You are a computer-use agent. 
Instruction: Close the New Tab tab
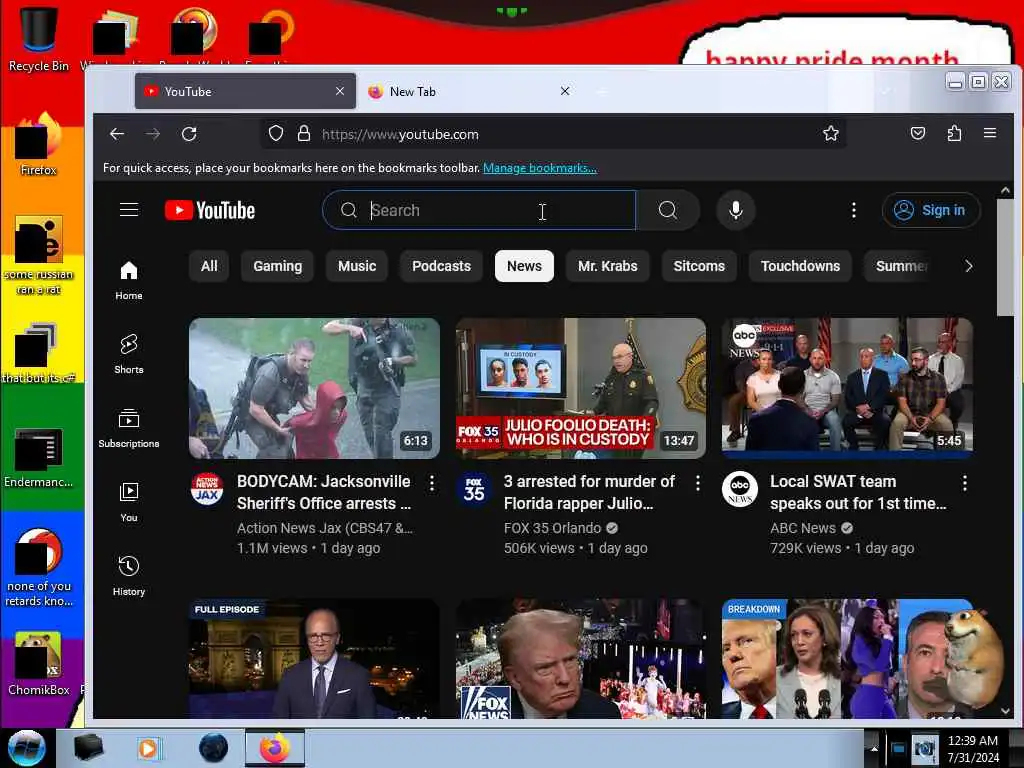pyautogui.click(x=565, y=91)
